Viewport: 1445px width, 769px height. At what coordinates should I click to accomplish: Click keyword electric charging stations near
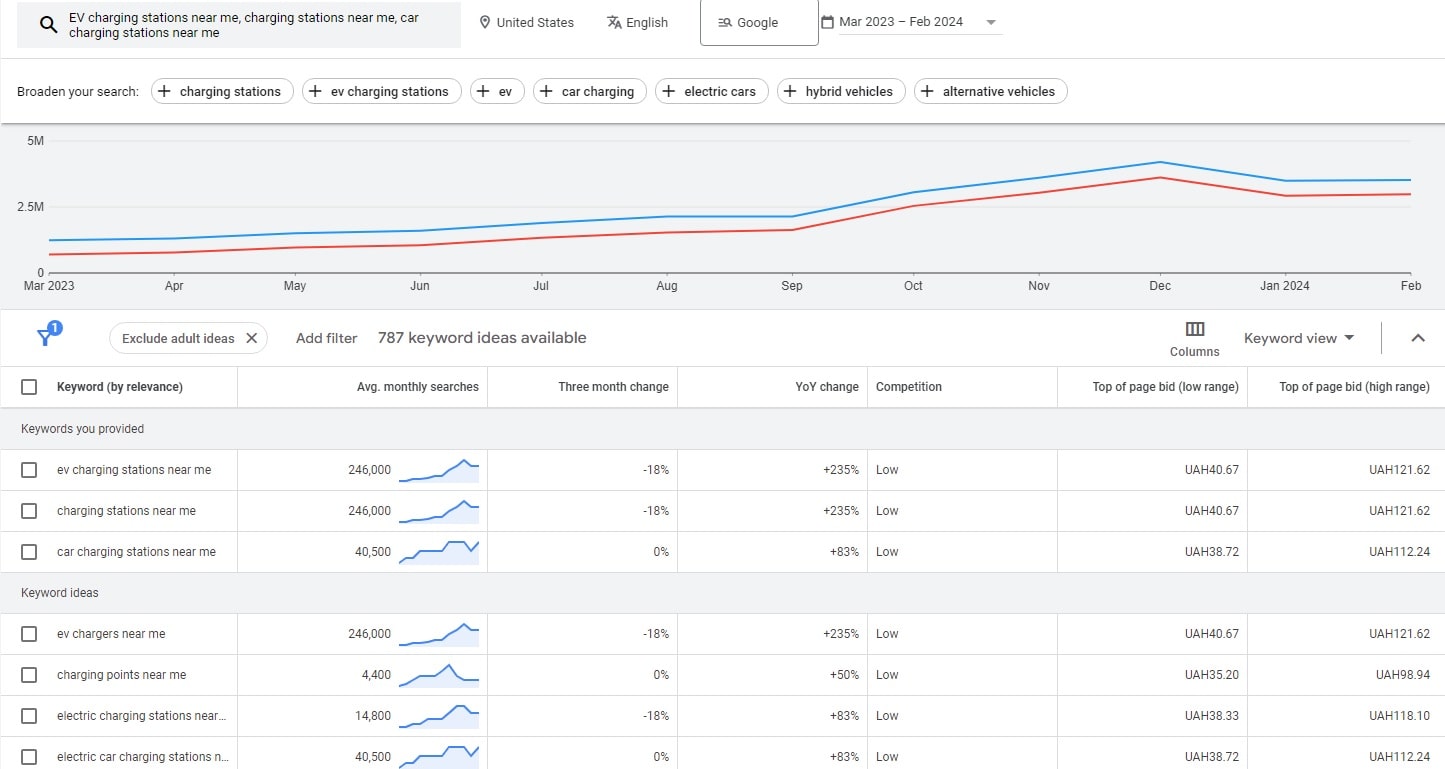(x=141, y=716)
